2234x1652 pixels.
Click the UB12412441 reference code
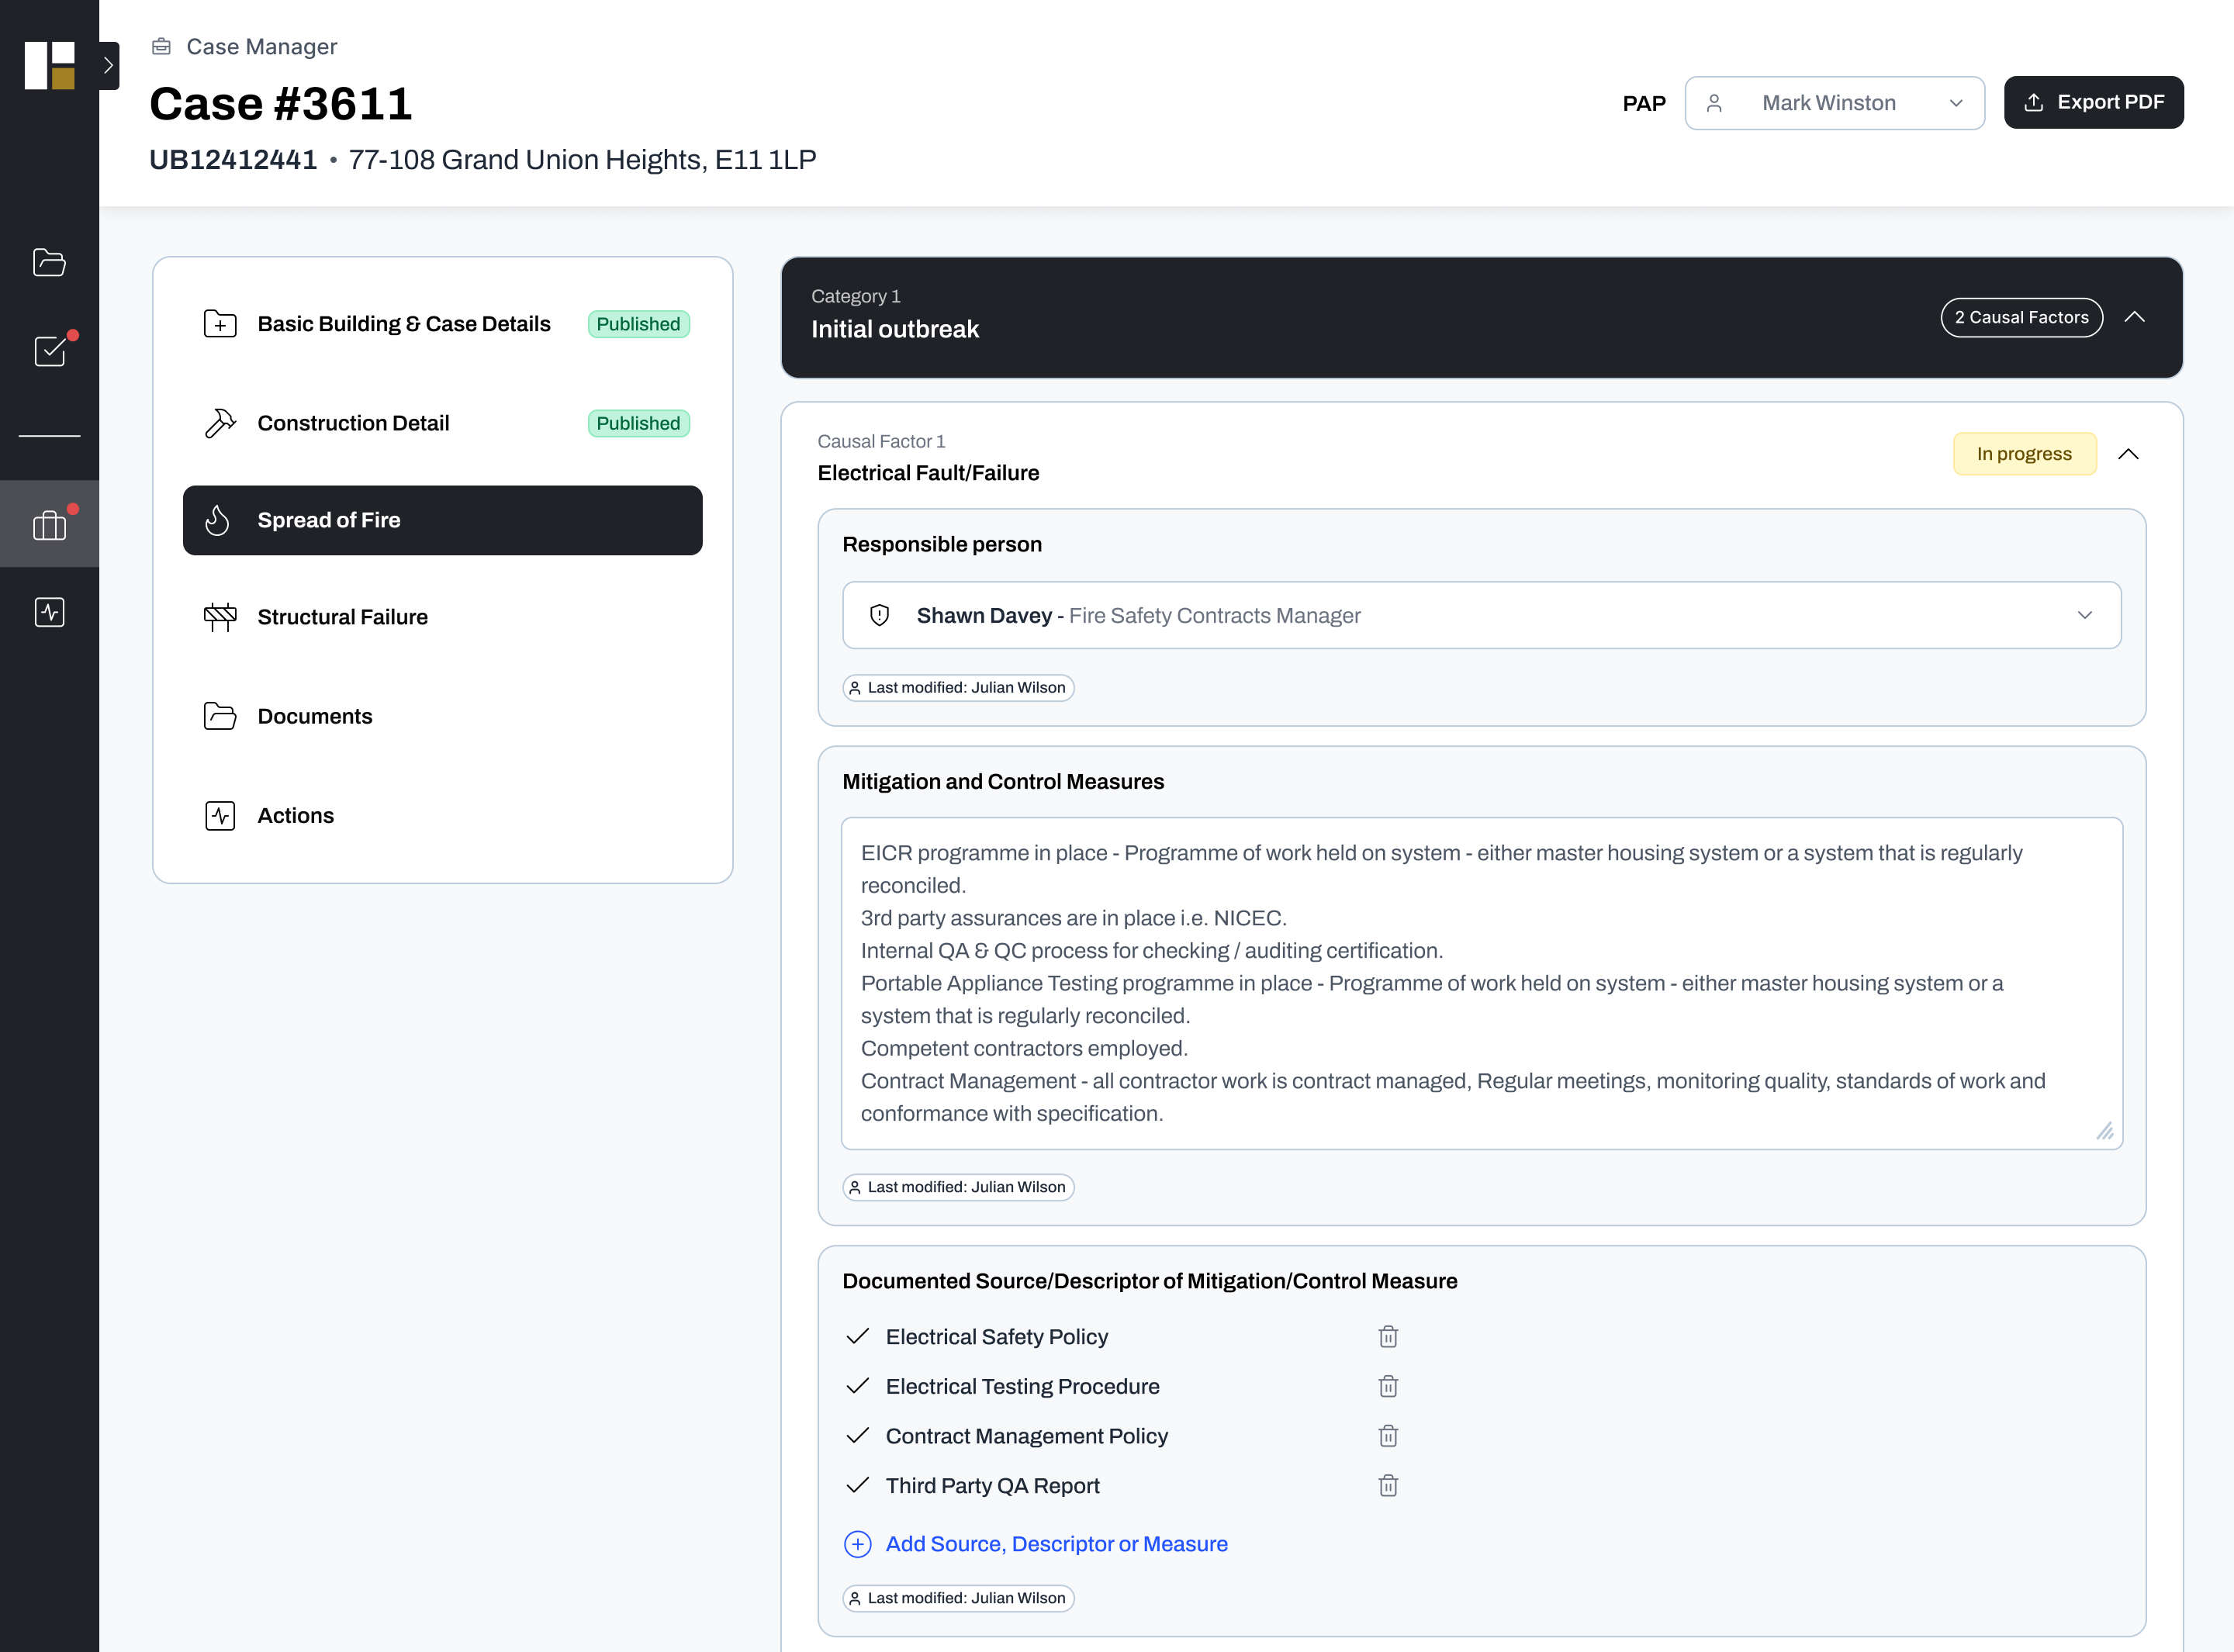click(233, 159)
